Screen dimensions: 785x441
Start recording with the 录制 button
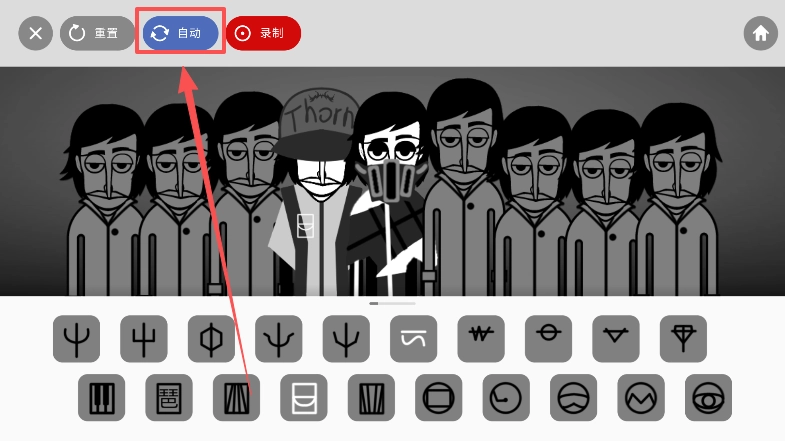[263, 33]
